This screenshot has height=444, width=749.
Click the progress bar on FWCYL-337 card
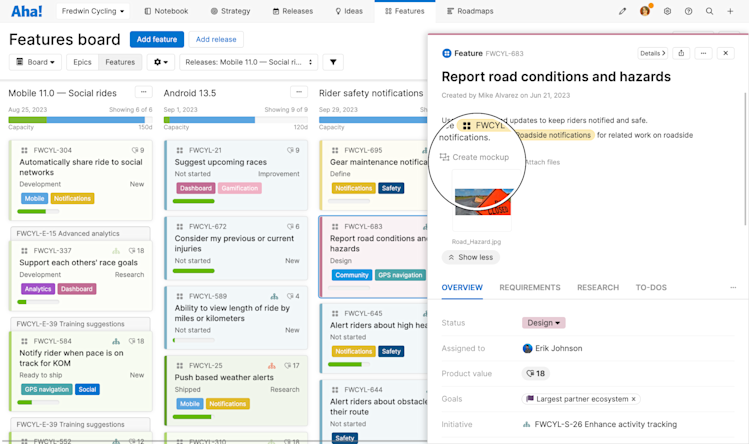38,302
